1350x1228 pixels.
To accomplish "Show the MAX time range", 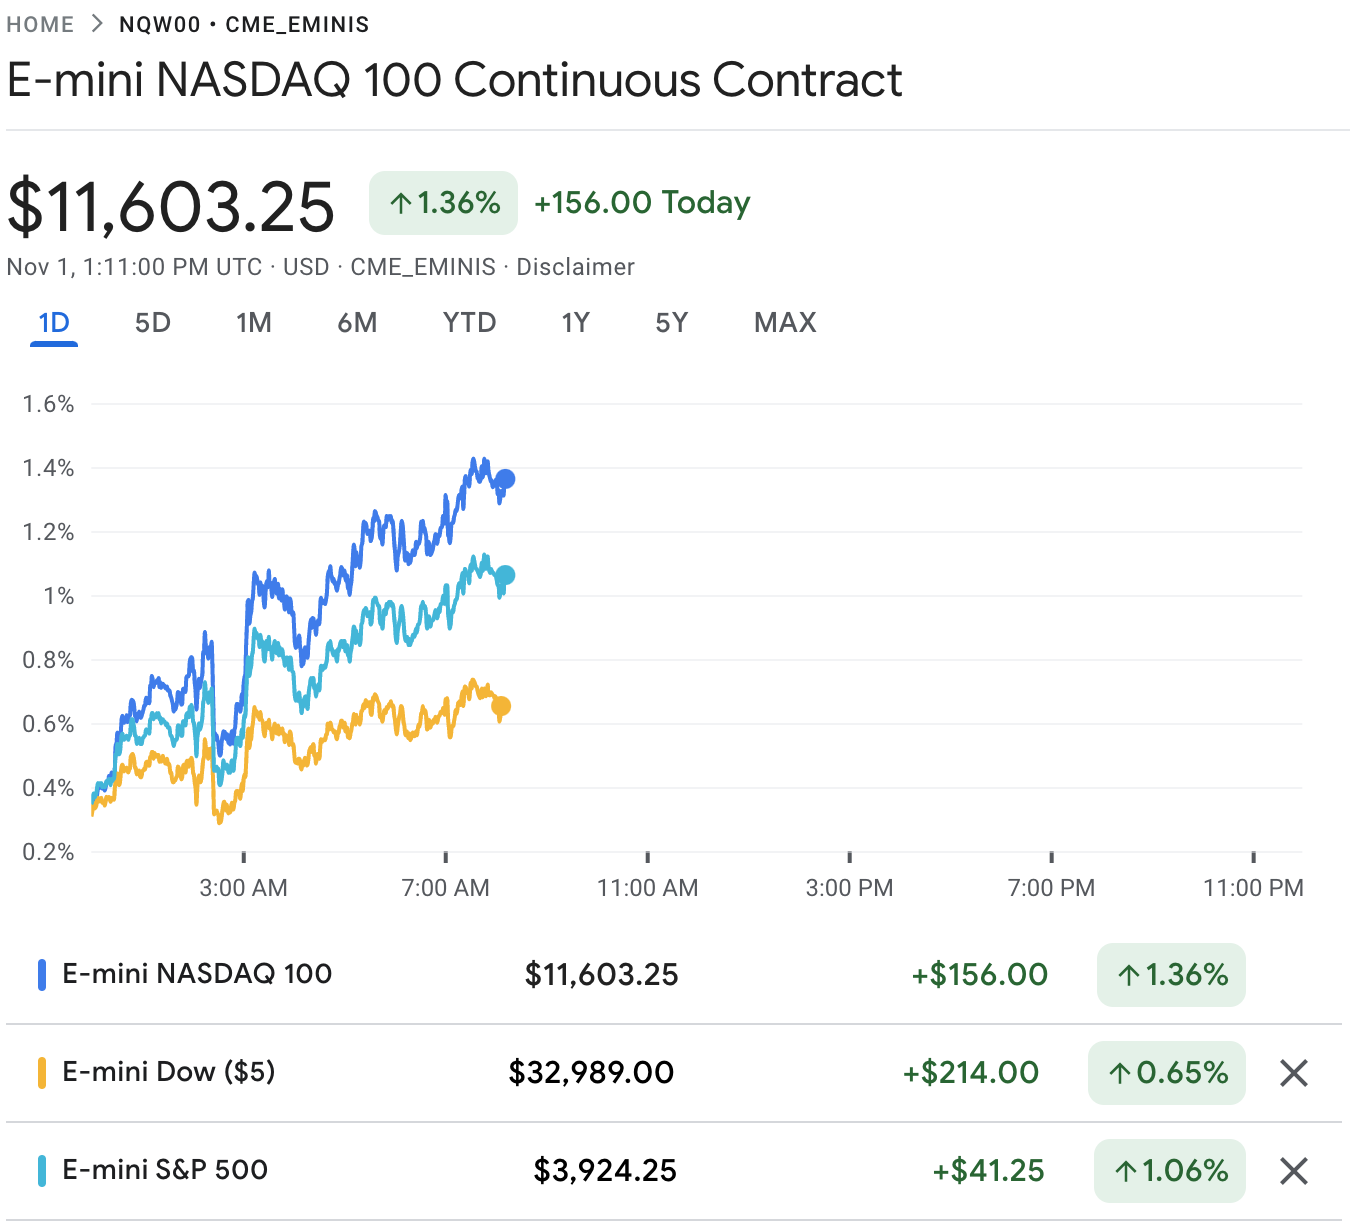I will click(x=785, y=323).
